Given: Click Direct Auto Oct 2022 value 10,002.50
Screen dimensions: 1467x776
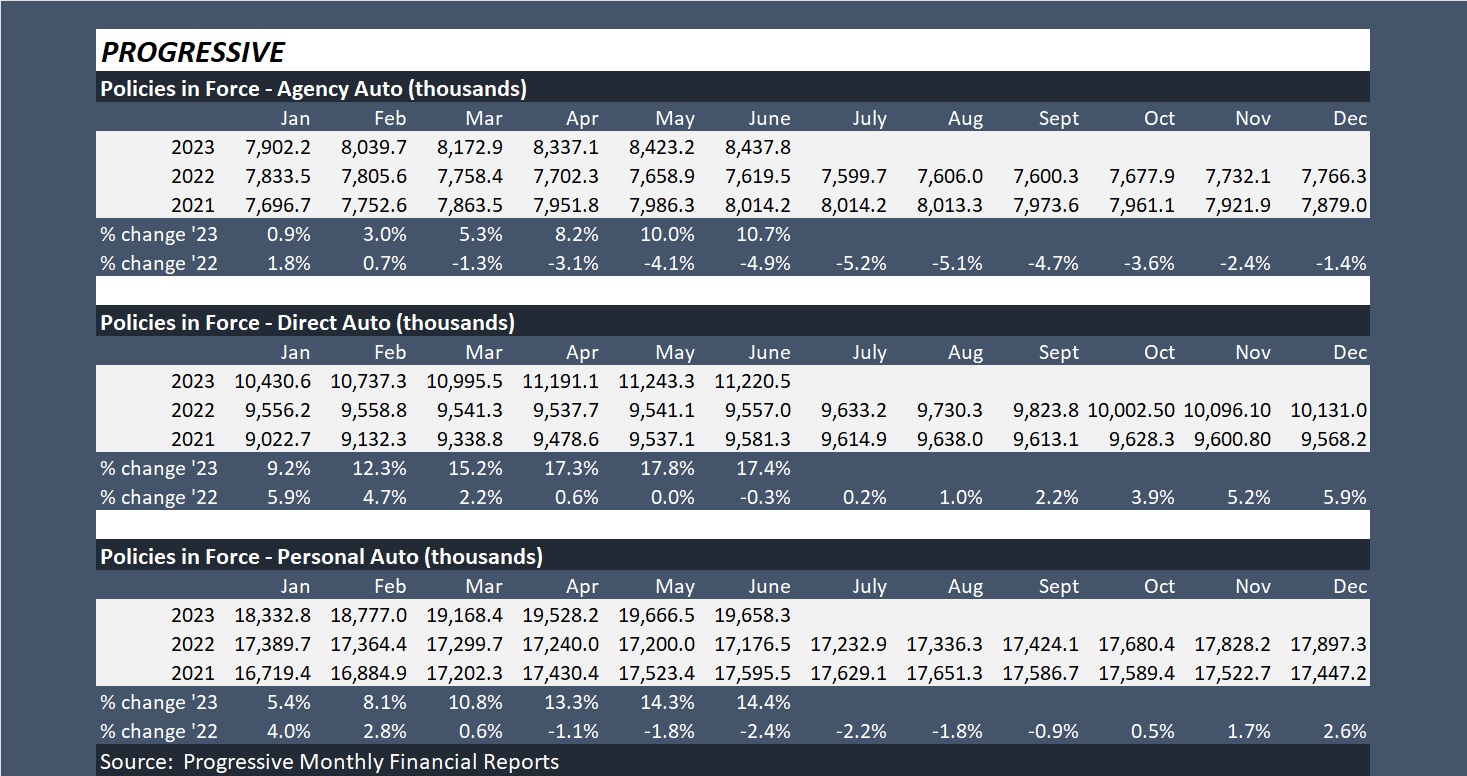Looking at the screenshot, I should click(1130, 410).
